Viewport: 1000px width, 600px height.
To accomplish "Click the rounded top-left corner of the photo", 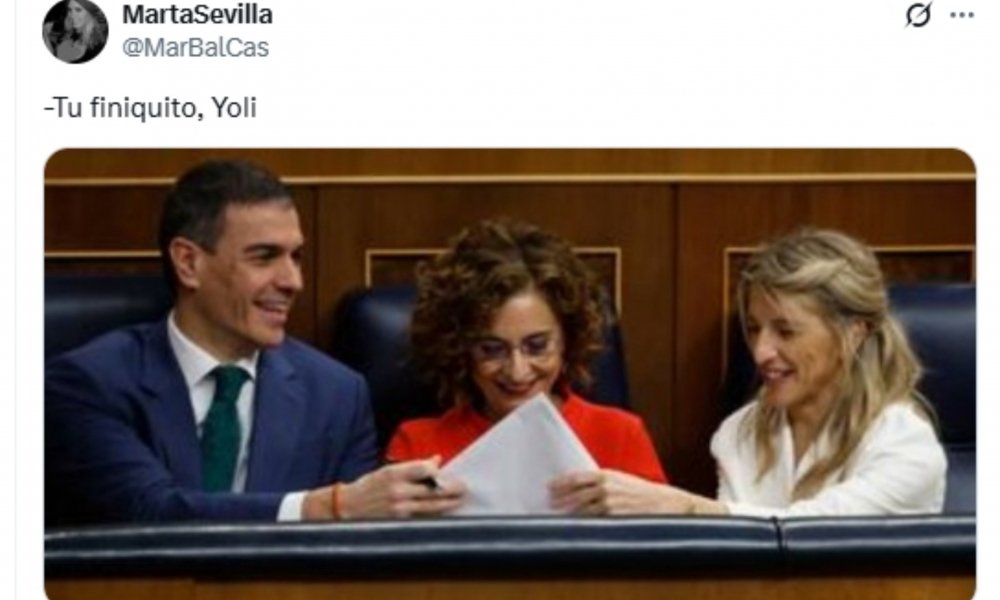I will tap(52, 157).
